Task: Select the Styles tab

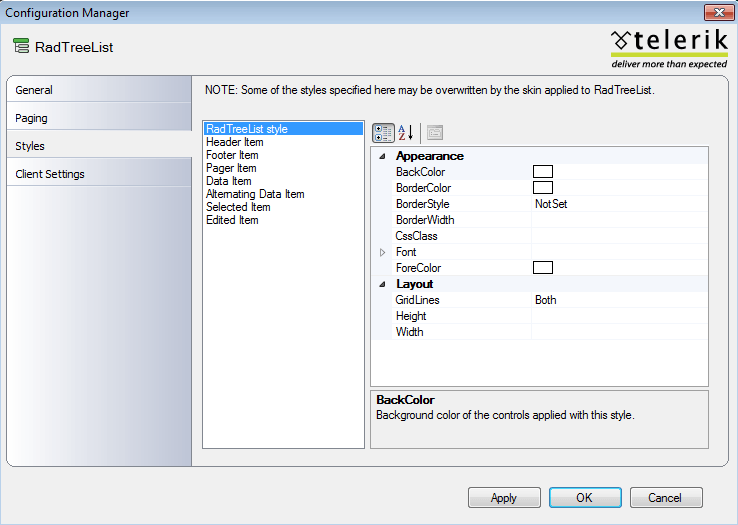Action: point(99,145)
